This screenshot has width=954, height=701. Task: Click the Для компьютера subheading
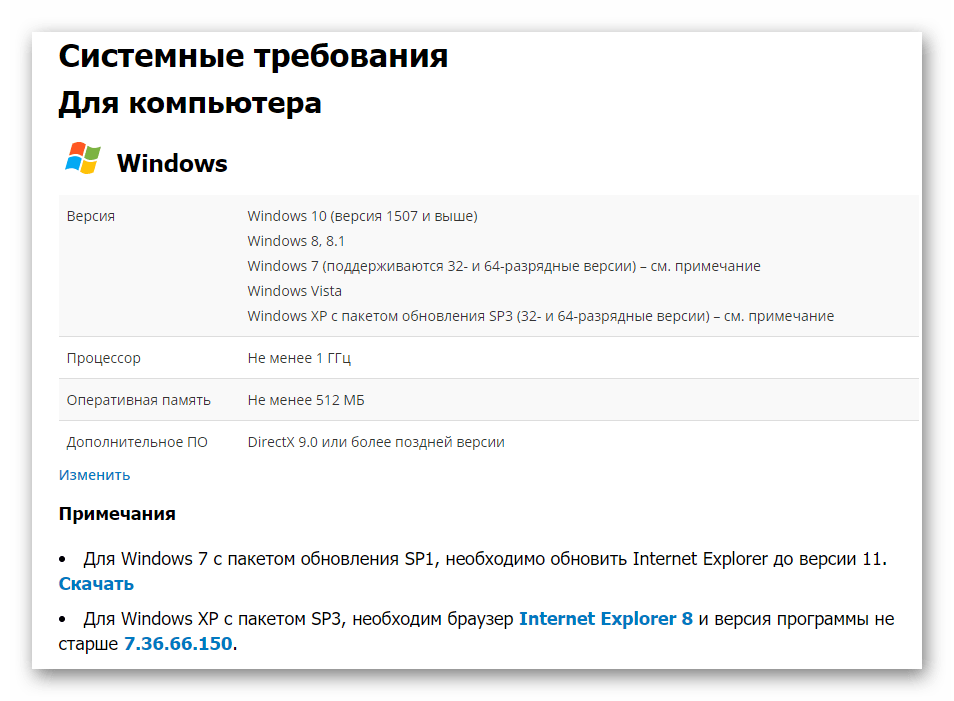190,103
